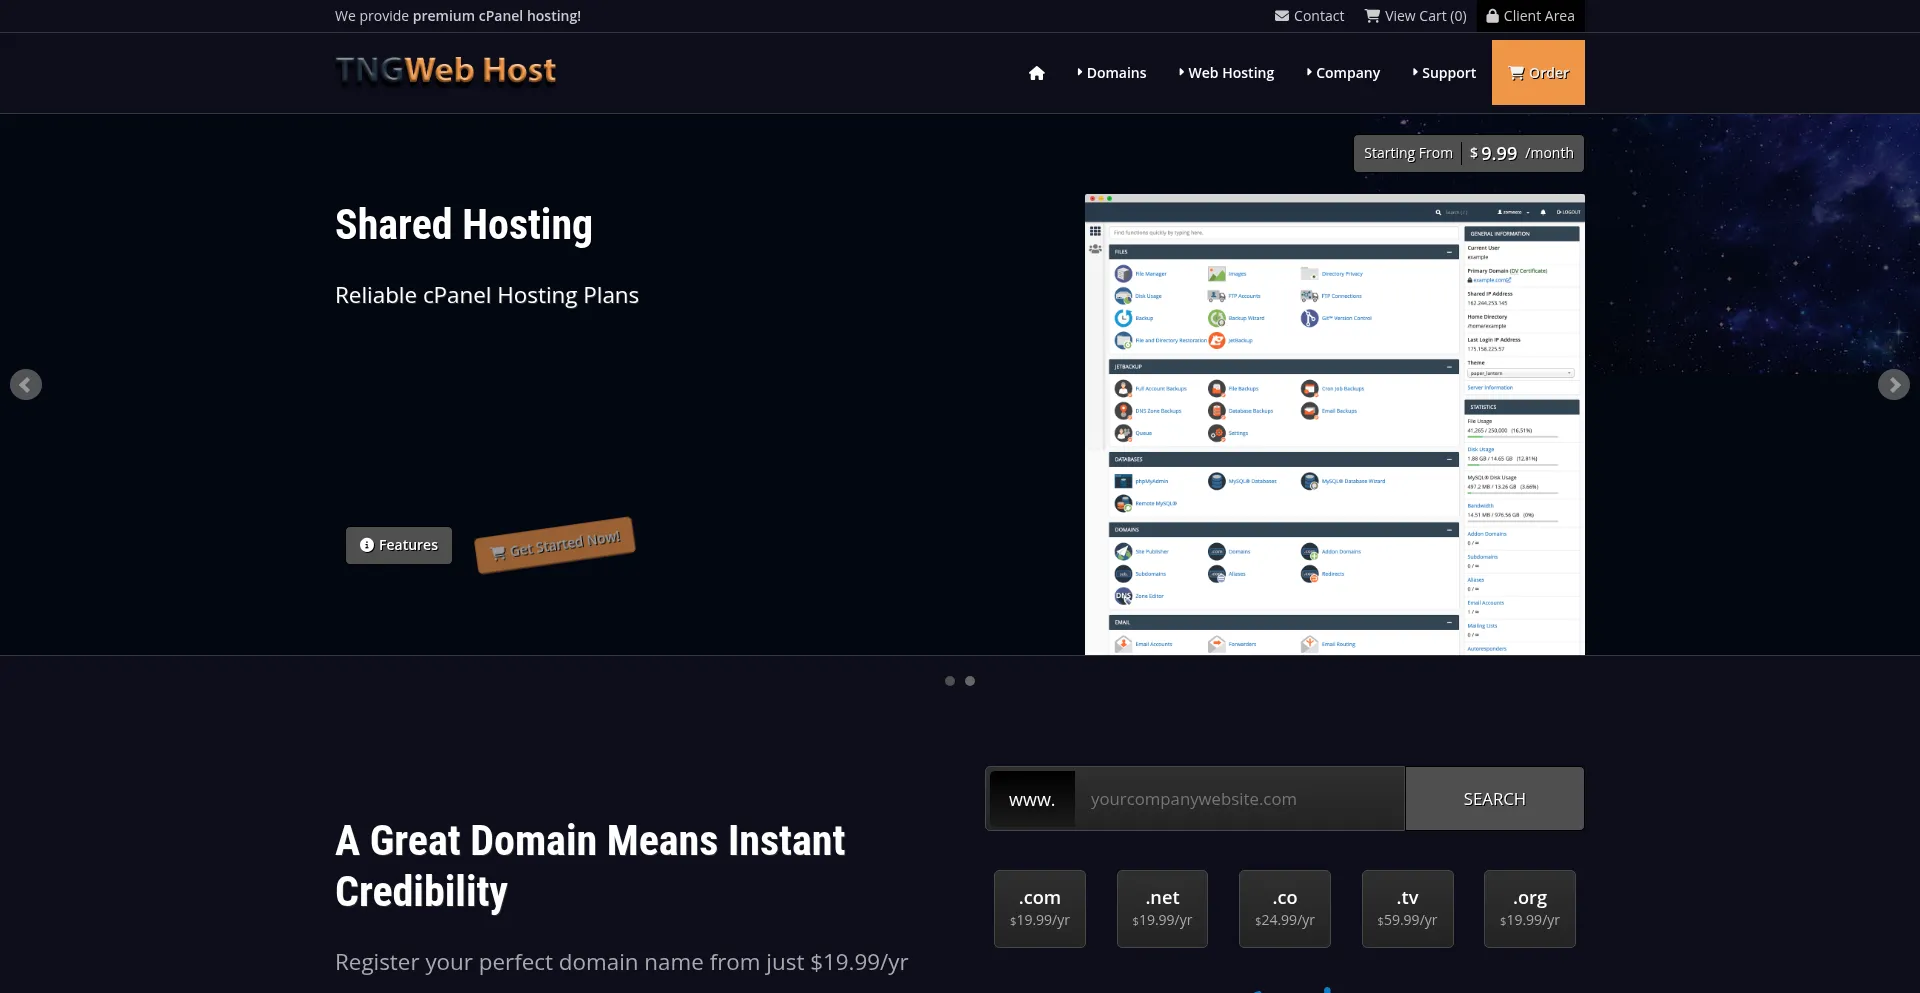The width and height of the screenshot is (1920, 993).
Task: Select the .com $19.99/yr tile
Action: 1040,909
